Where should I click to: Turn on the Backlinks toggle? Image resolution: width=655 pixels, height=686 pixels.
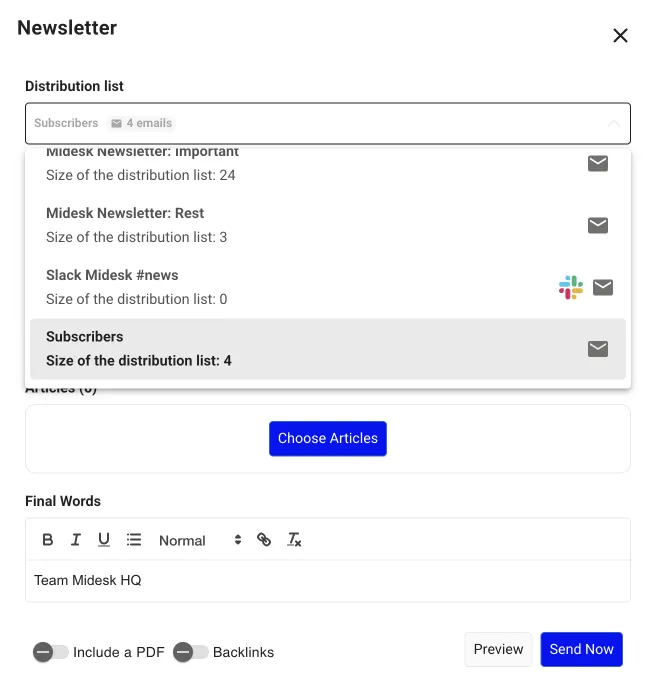click(191, 652)
